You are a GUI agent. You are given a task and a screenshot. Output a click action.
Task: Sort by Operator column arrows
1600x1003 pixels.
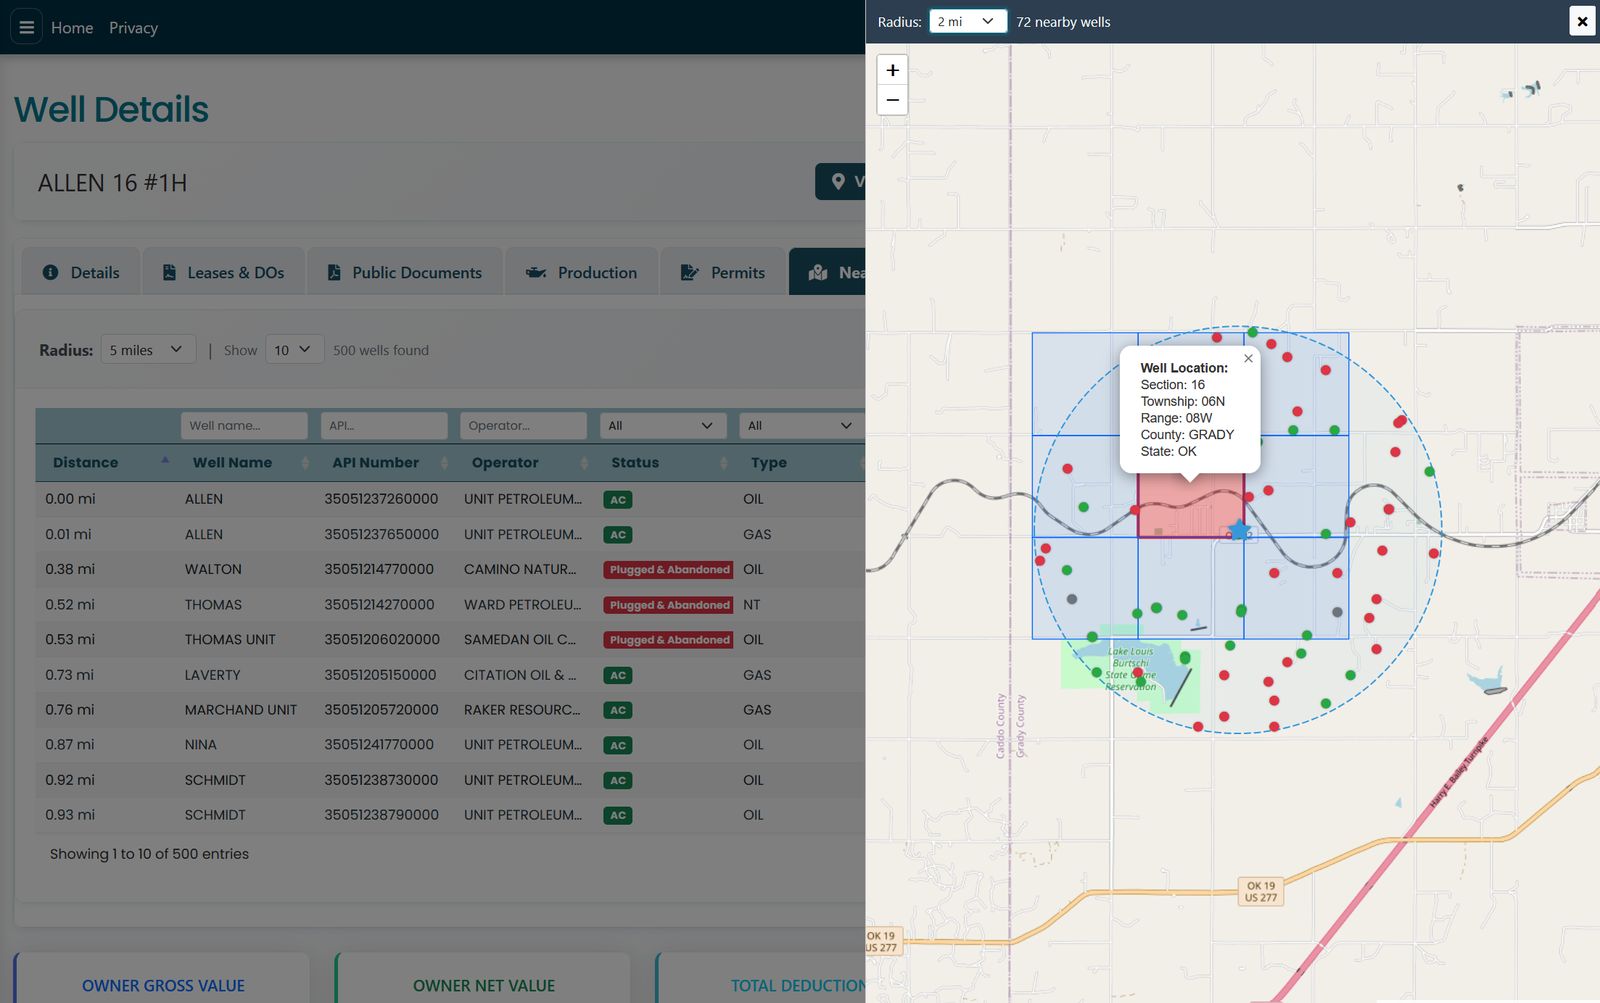click(x=584, y=462)
